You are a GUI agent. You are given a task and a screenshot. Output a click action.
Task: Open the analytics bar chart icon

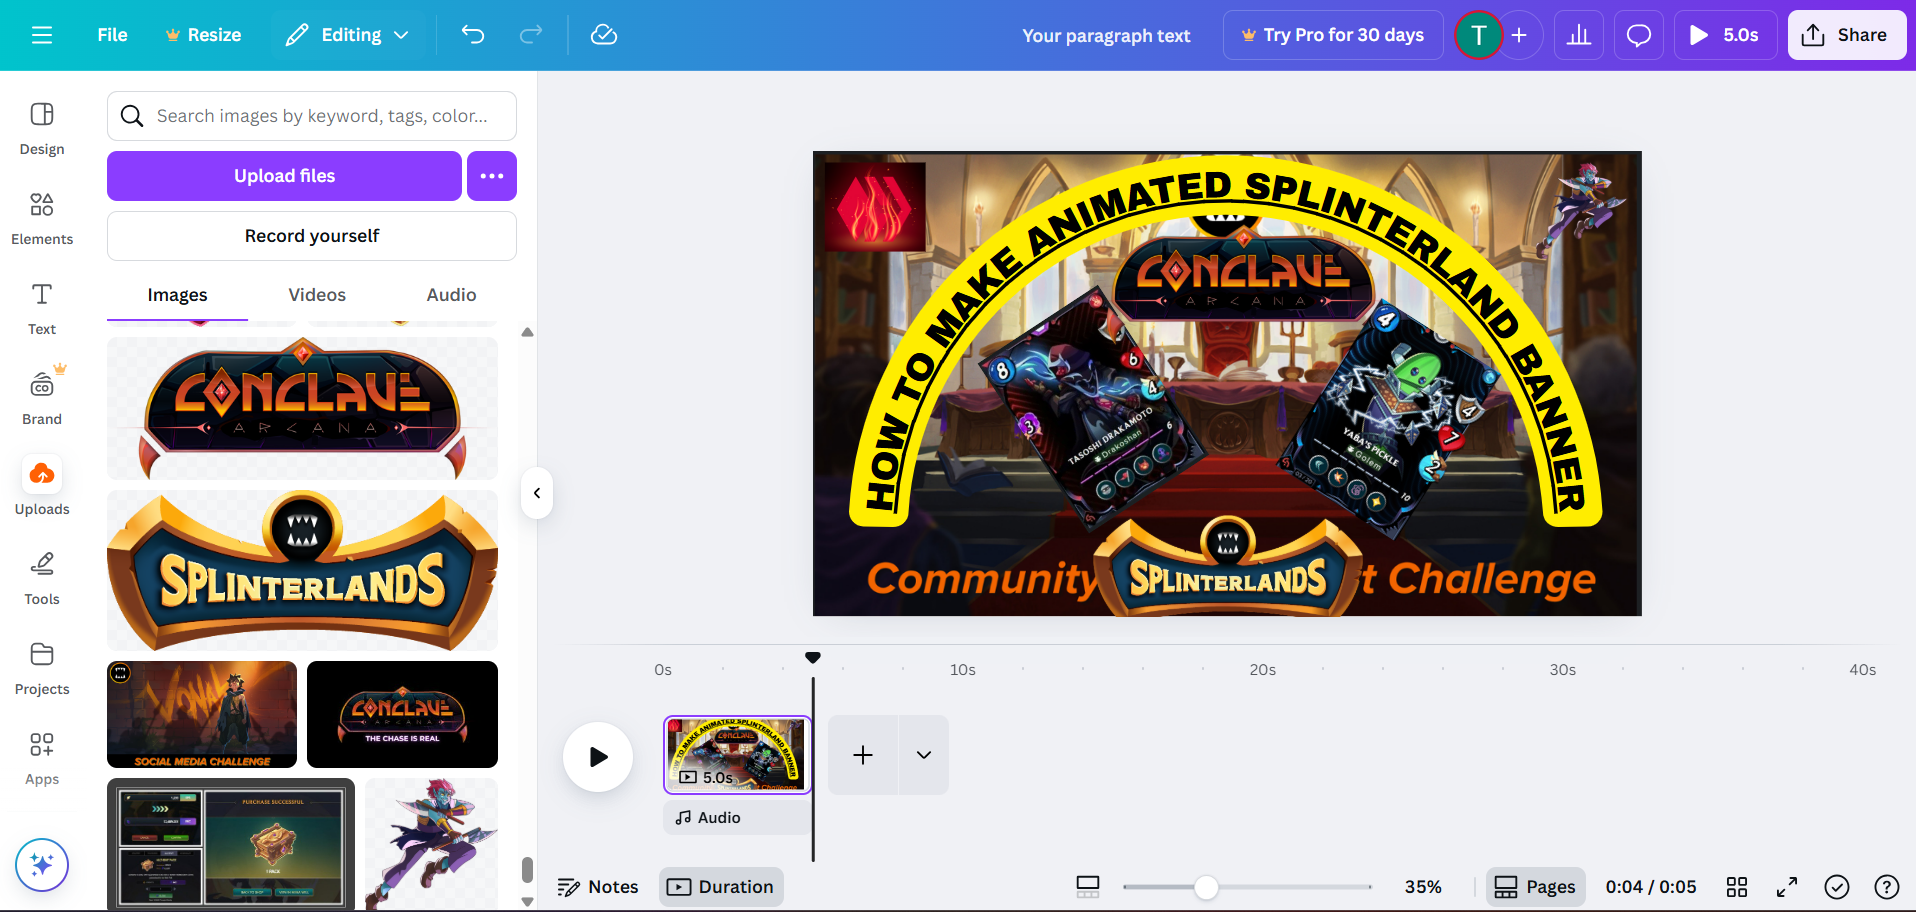click(1579, 35)
